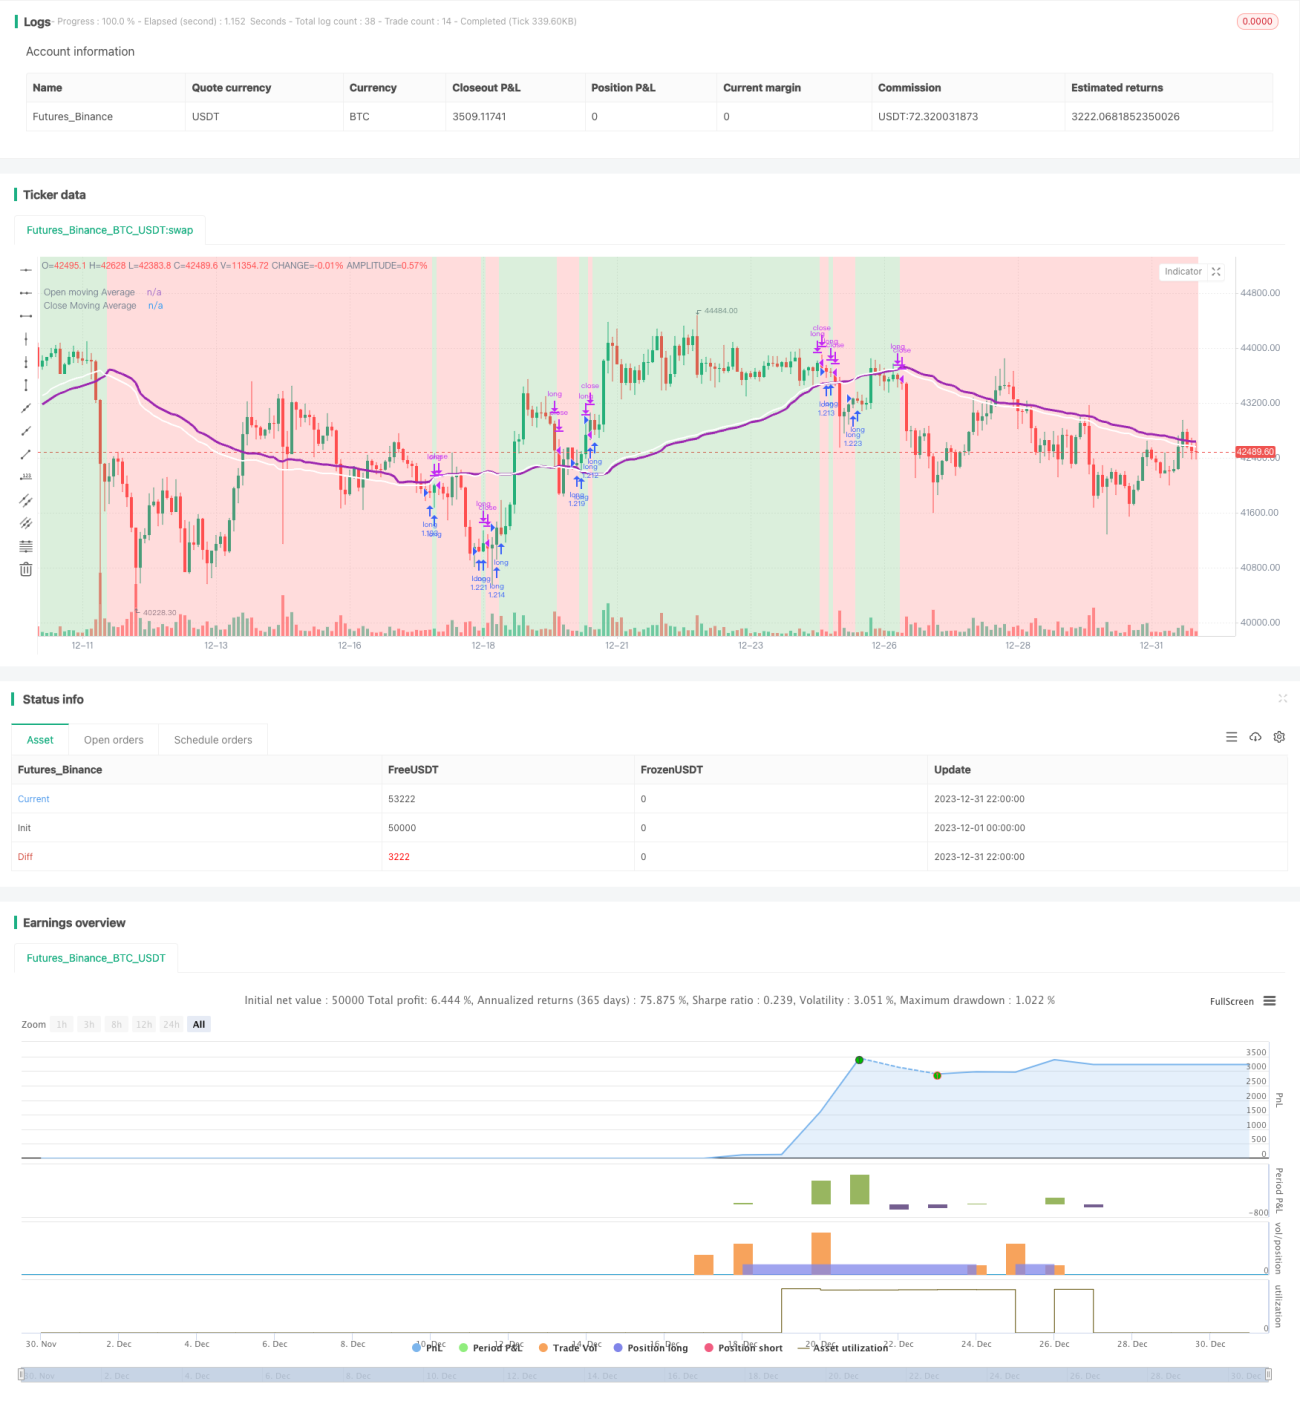Switch to the Open orders tab

click(x=113, y=740)
